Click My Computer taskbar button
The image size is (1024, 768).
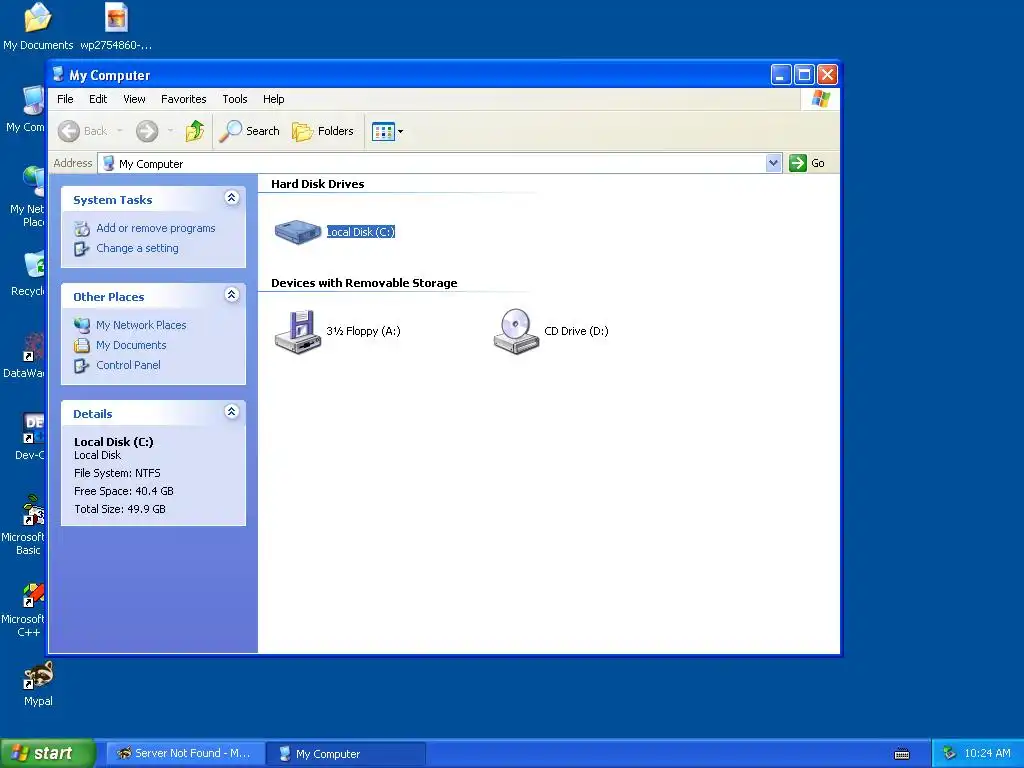click(x=346, y=754)
